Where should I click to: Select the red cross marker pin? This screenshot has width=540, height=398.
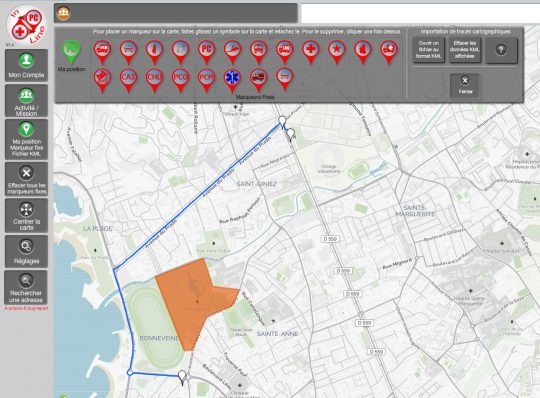311,52
